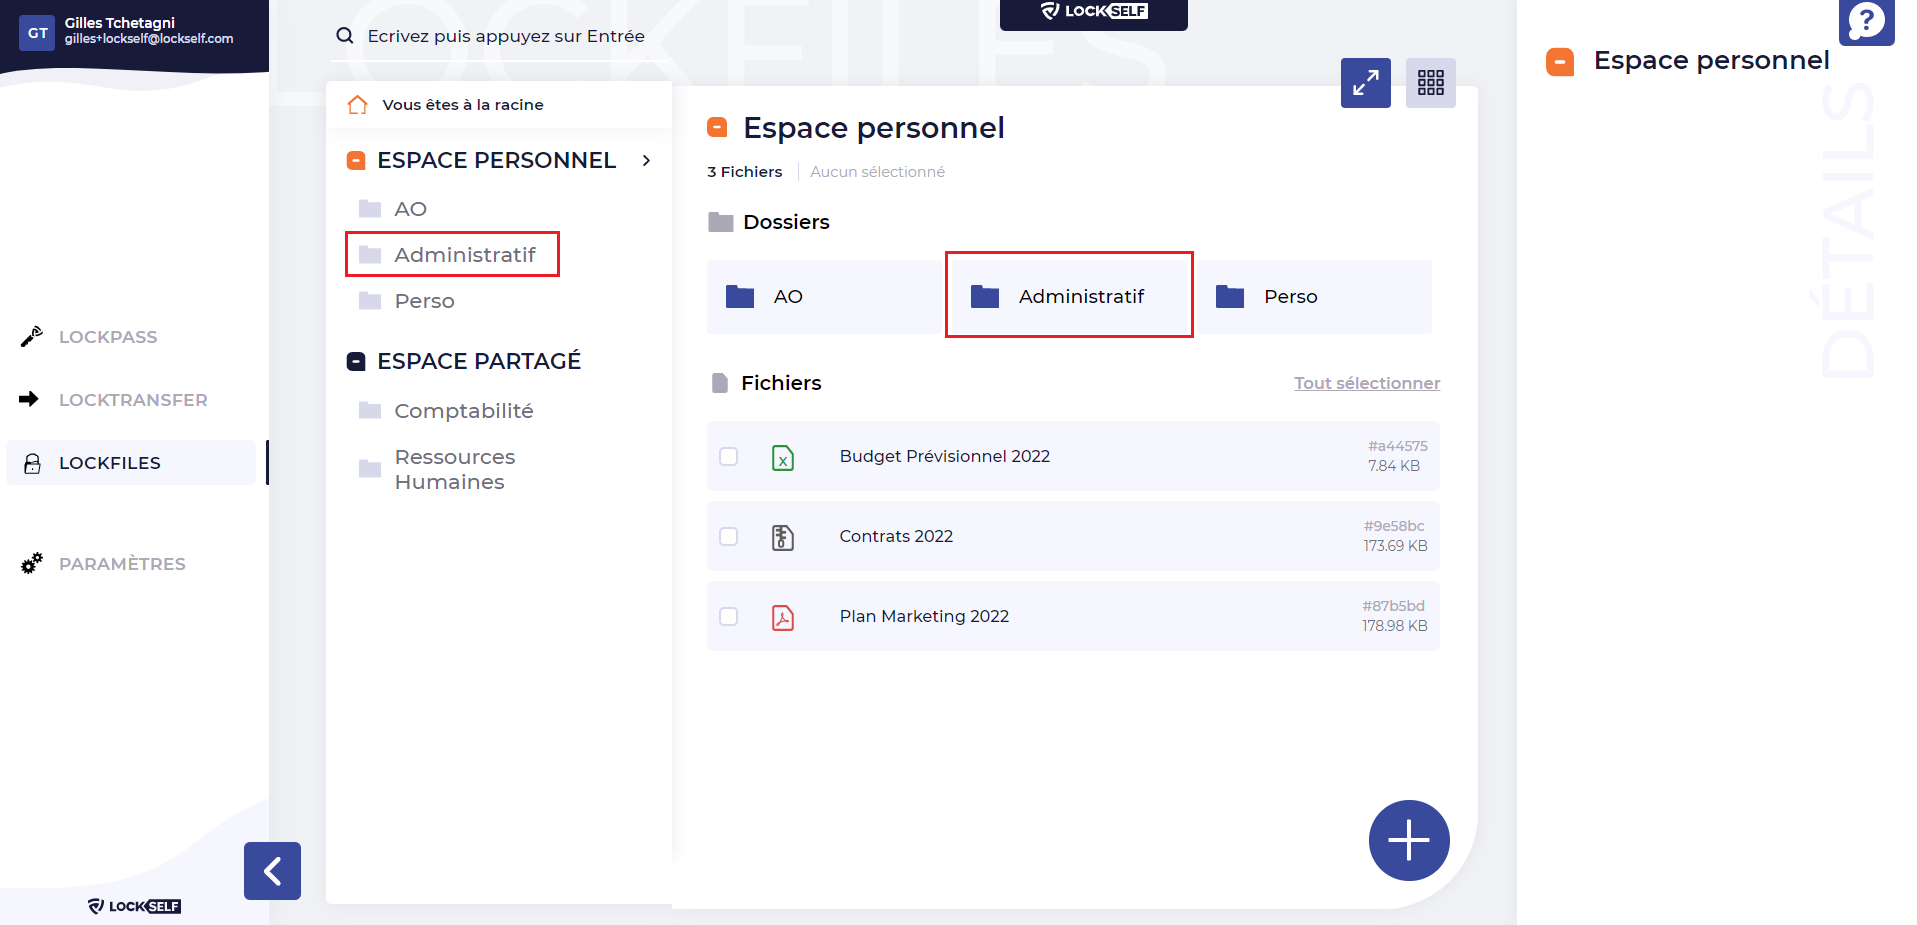Select Perso in the folder tree
This screenshot has width=1917, height=925.
pyautogui.click(x=424, y=301)
